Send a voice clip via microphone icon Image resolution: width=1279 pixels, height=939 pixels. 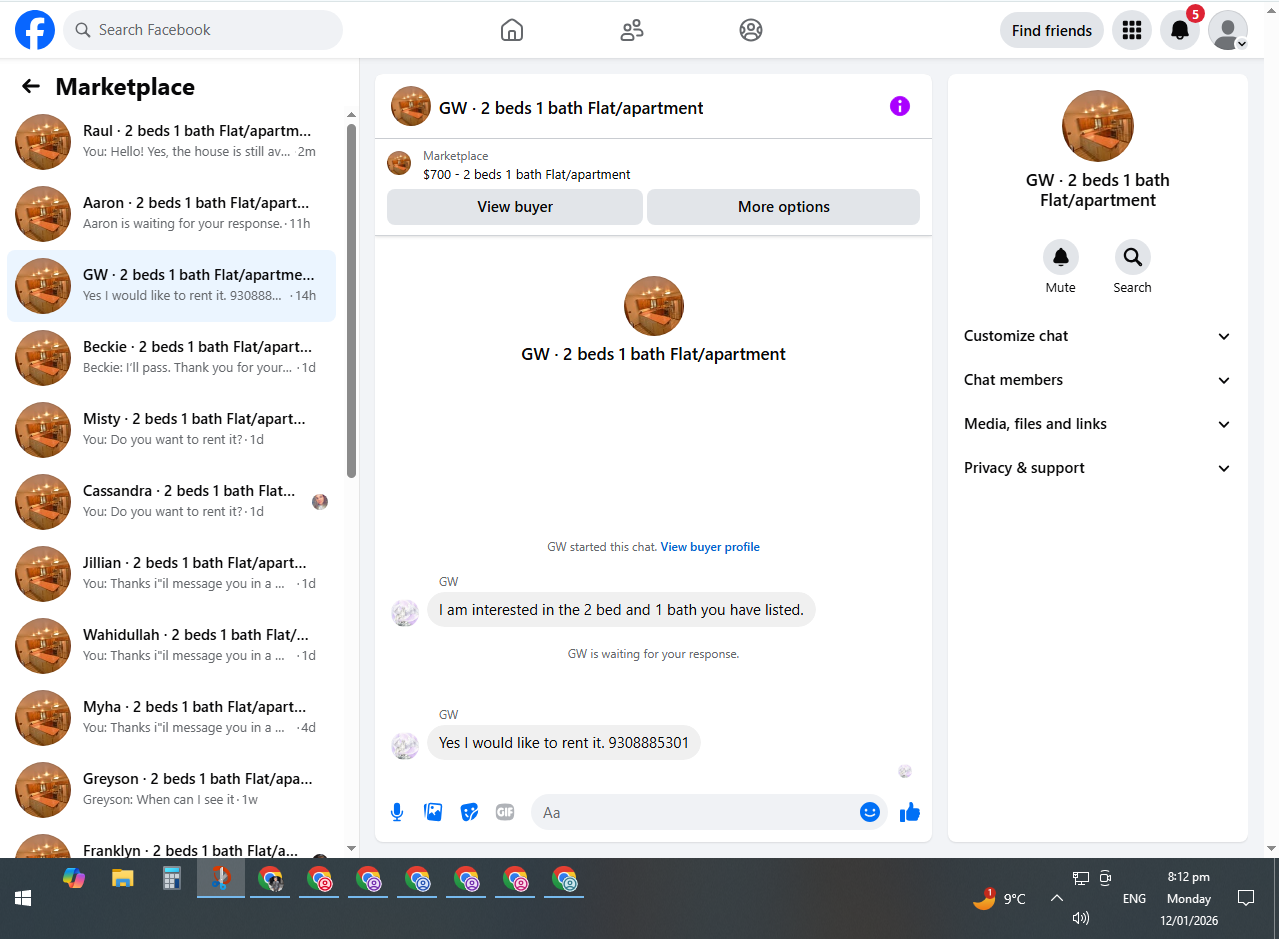397,812
